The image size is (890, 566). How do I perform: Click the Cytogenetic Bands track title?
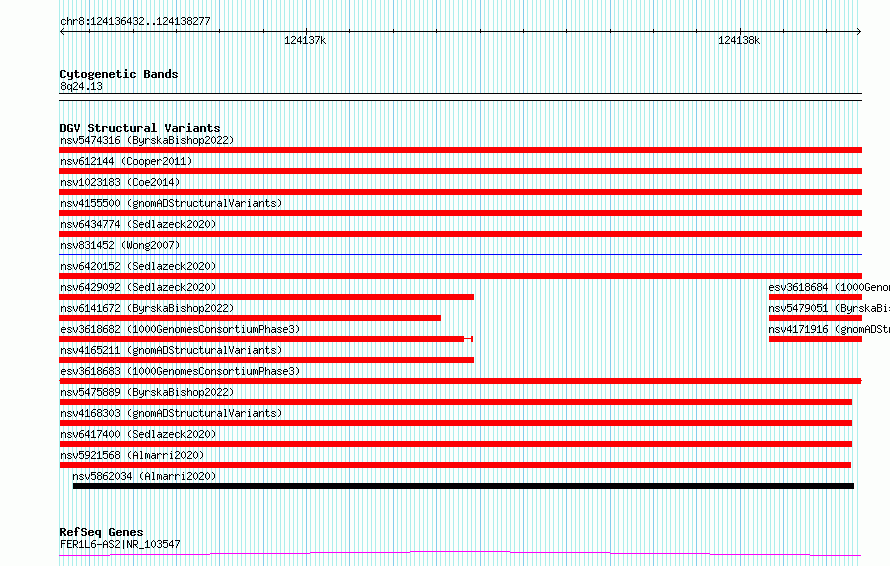pos(119,74)
